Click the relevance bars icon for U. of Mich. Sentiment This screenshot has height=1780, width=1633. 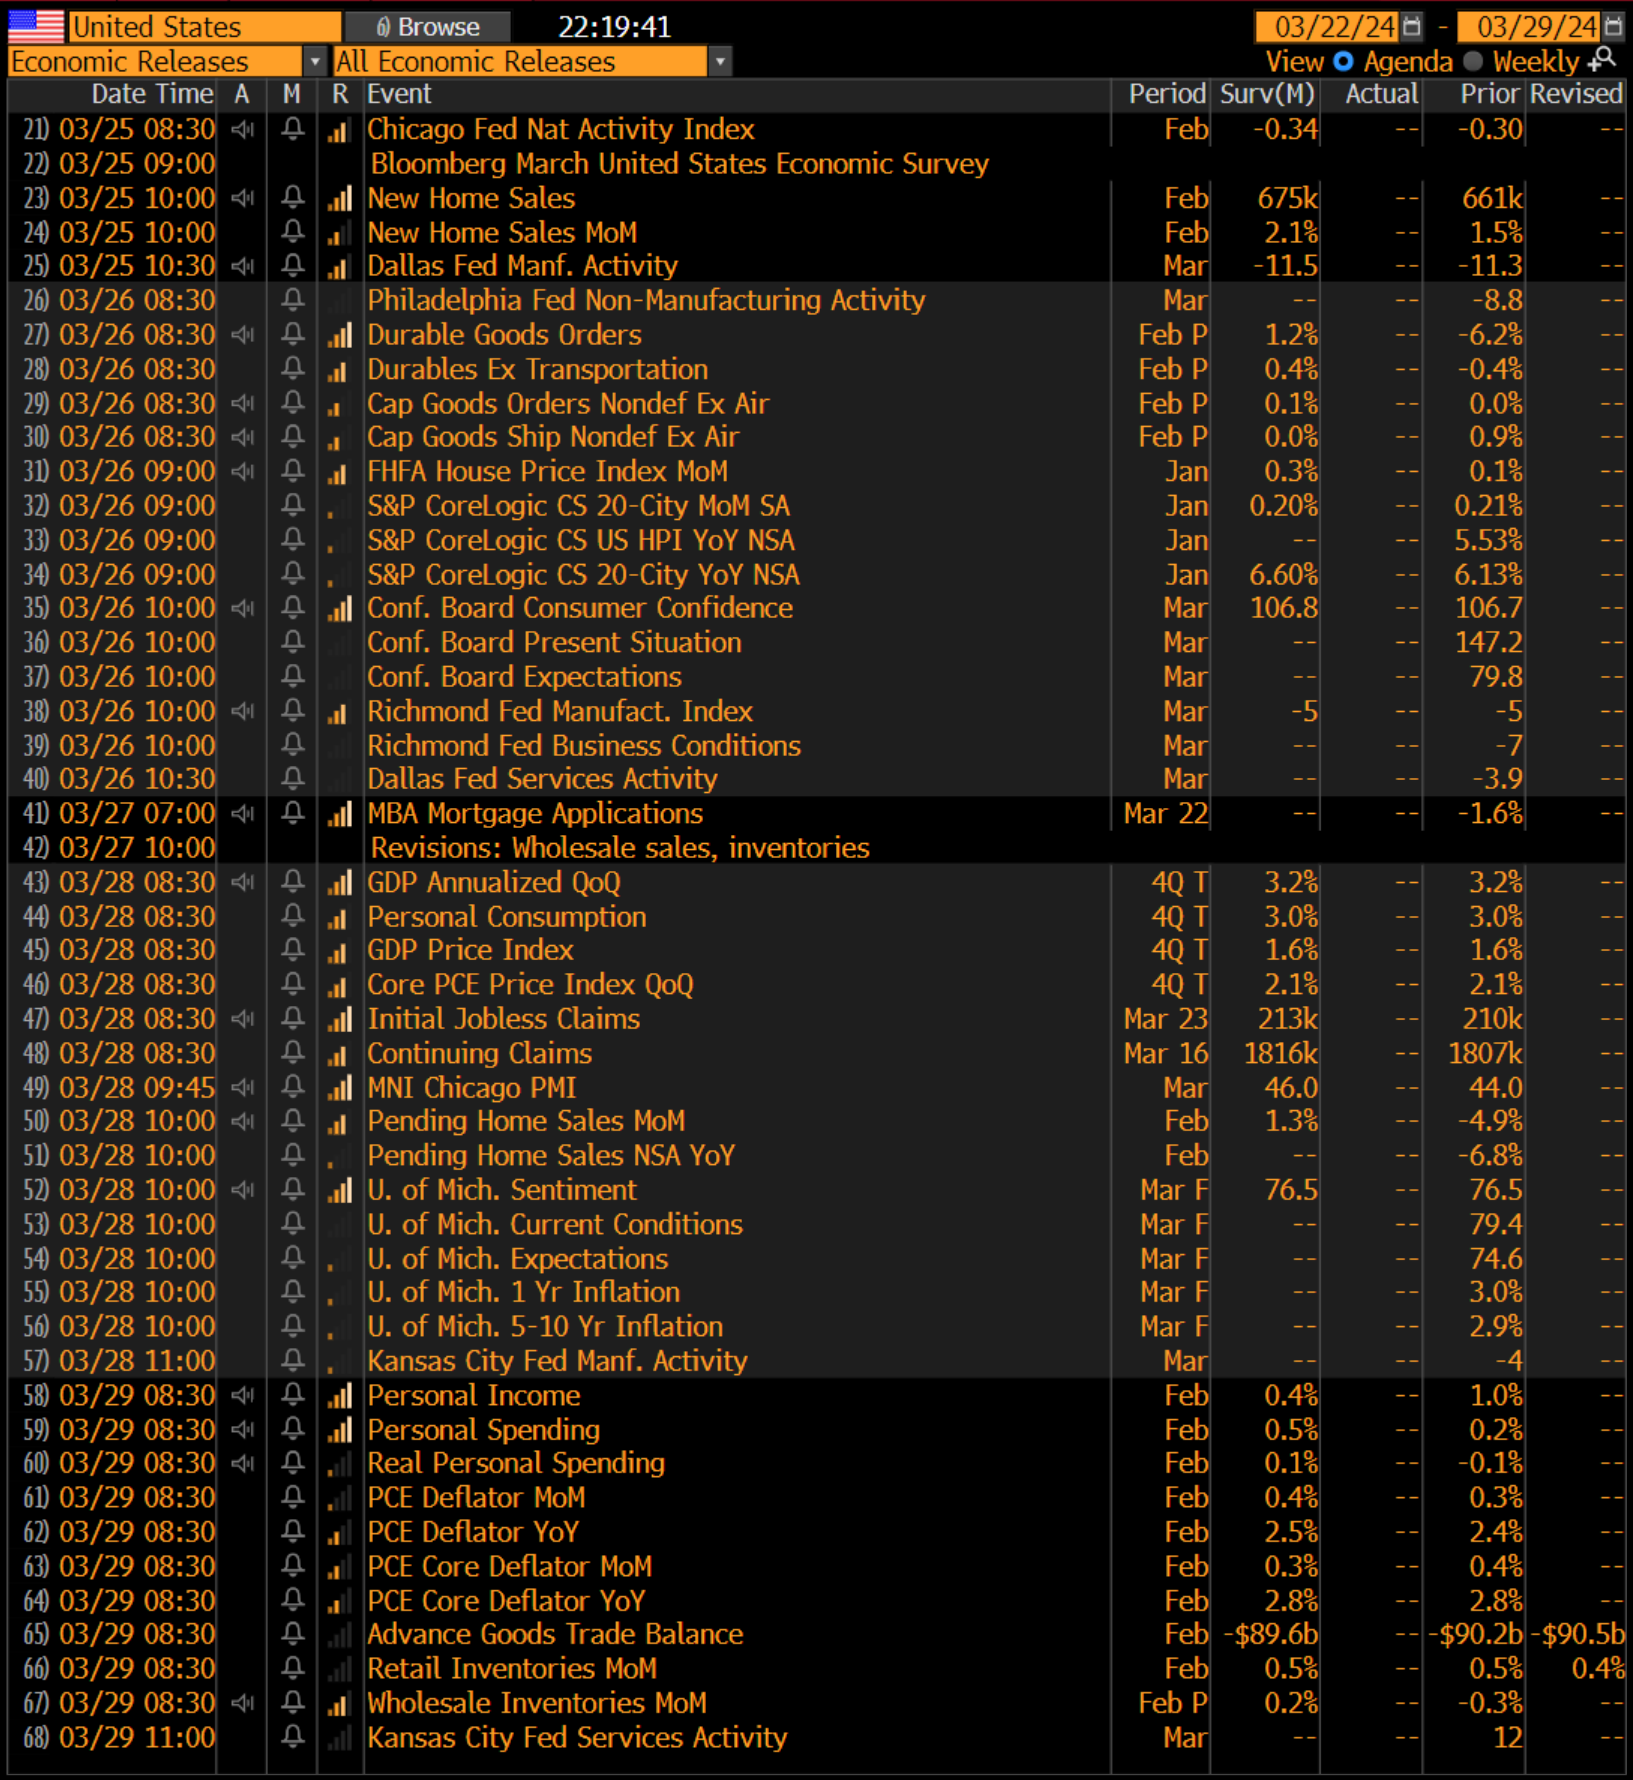pos(340,1190)
